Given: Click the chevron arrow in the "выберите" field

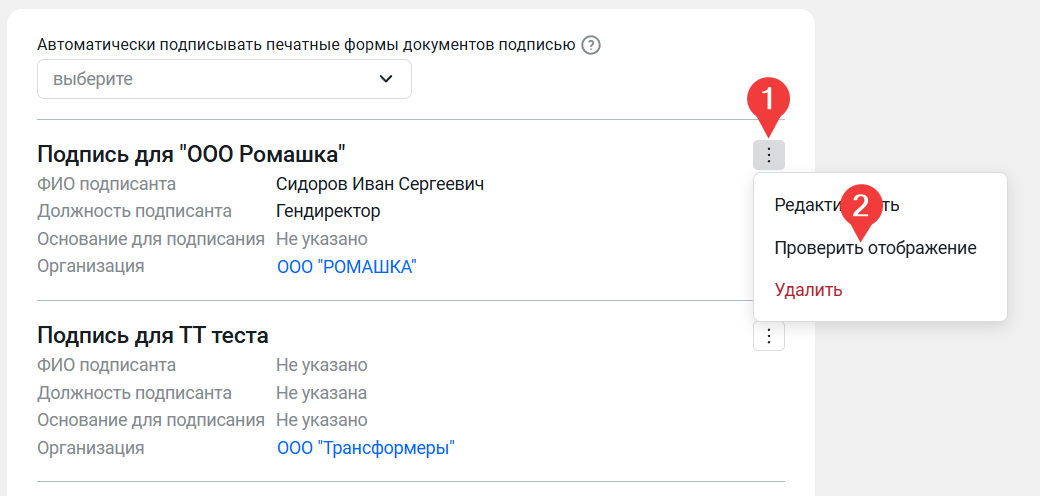Looking at the screenshot, I should point(386,79).
